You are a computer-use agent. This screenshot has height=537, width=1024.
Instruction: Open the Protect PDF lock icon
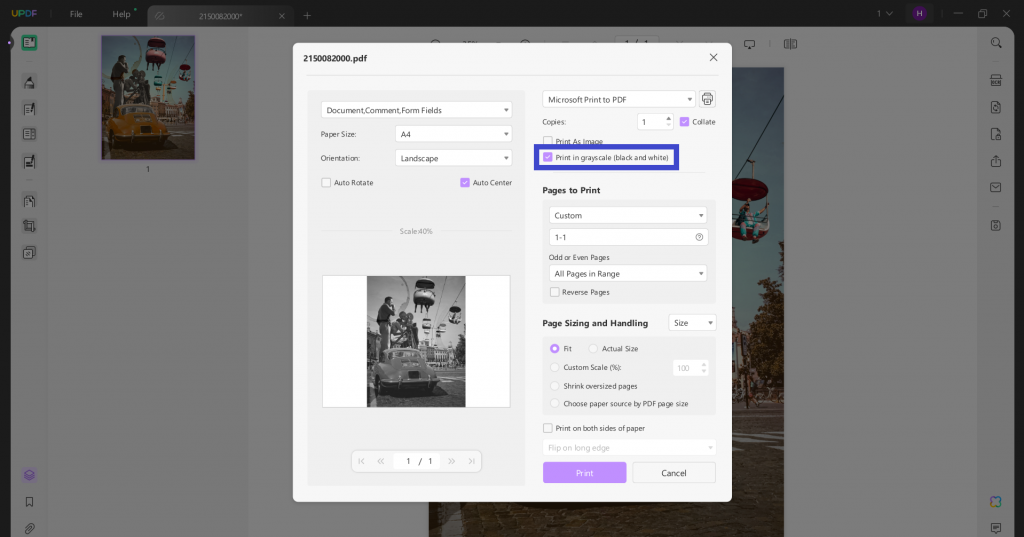pos(996,134)
